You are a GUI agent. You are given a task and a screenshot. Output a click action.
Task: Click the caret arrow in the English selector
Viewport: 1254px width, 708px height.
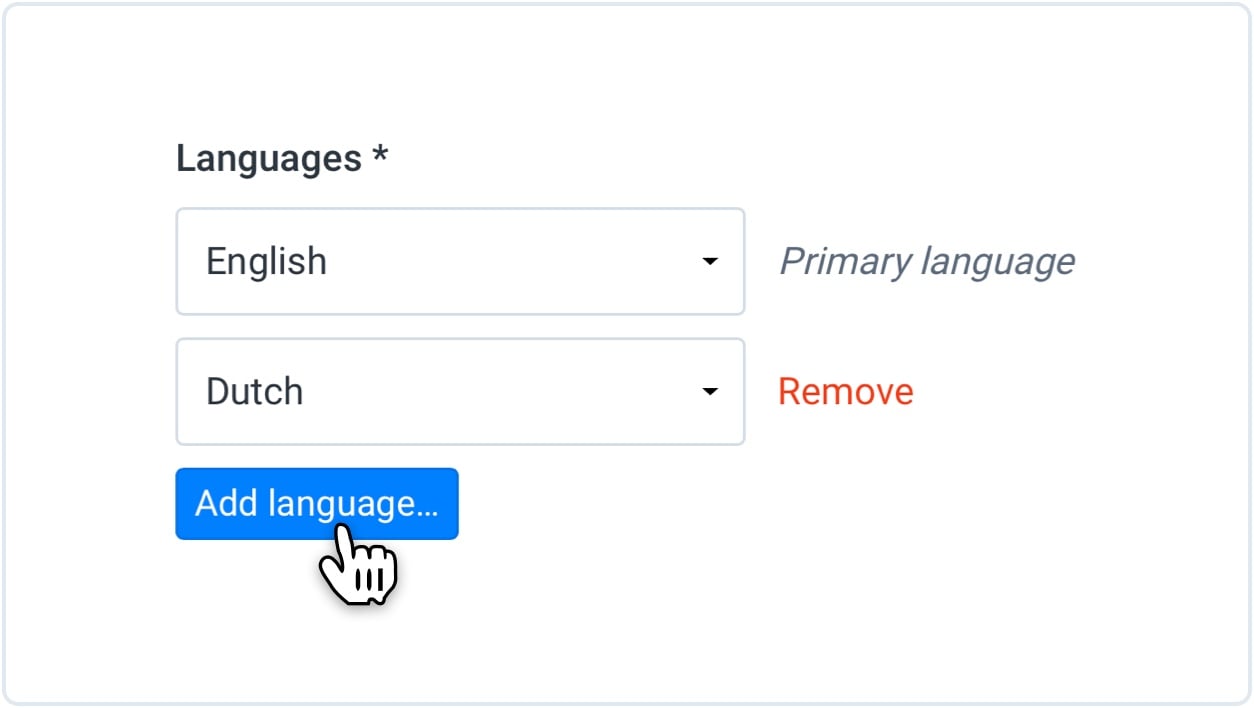(710, 261)
